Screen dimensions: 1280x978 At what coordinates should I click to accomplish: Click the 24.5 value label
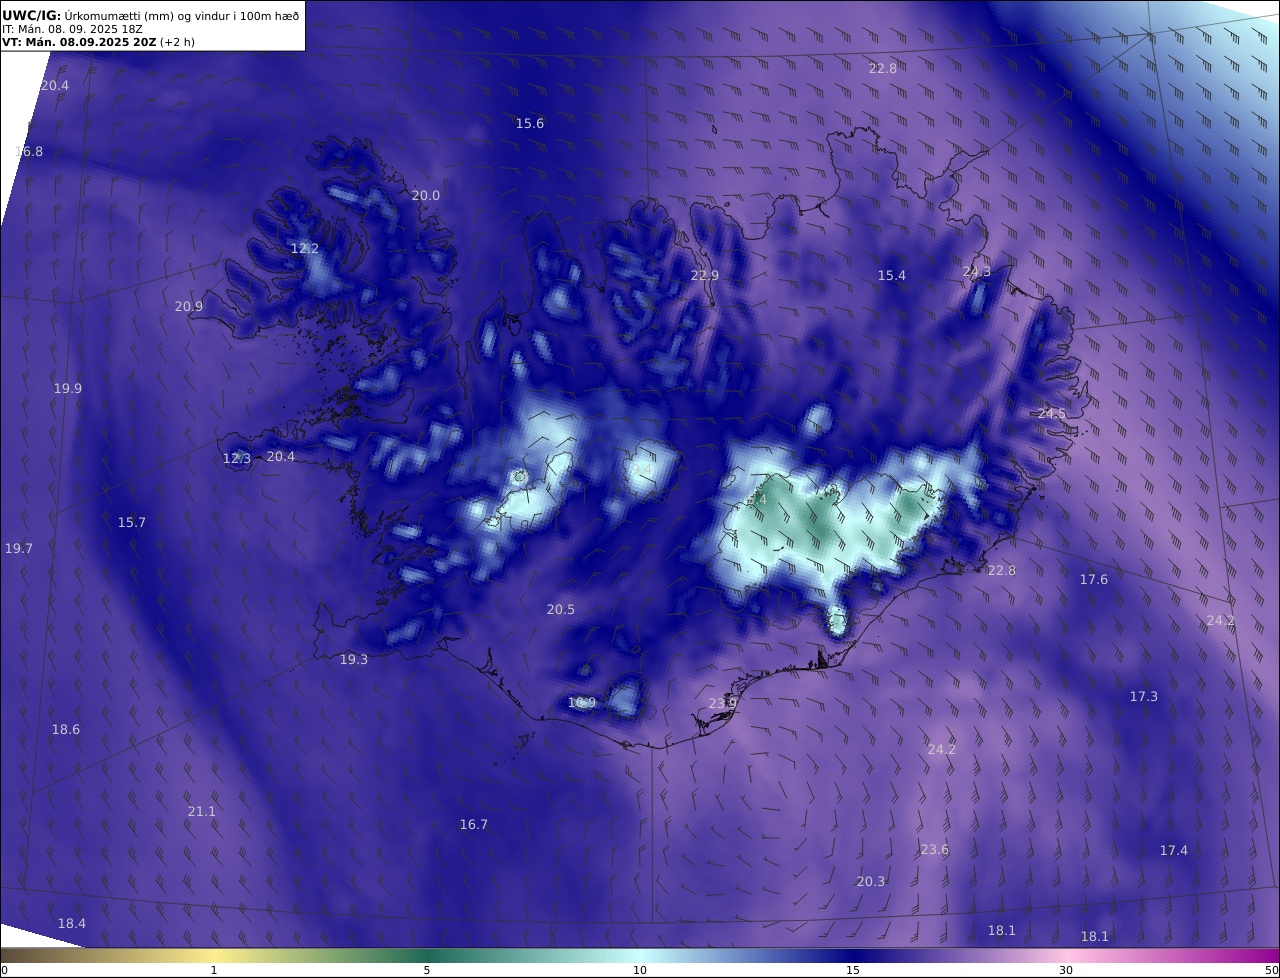[x=1052, y=414]
